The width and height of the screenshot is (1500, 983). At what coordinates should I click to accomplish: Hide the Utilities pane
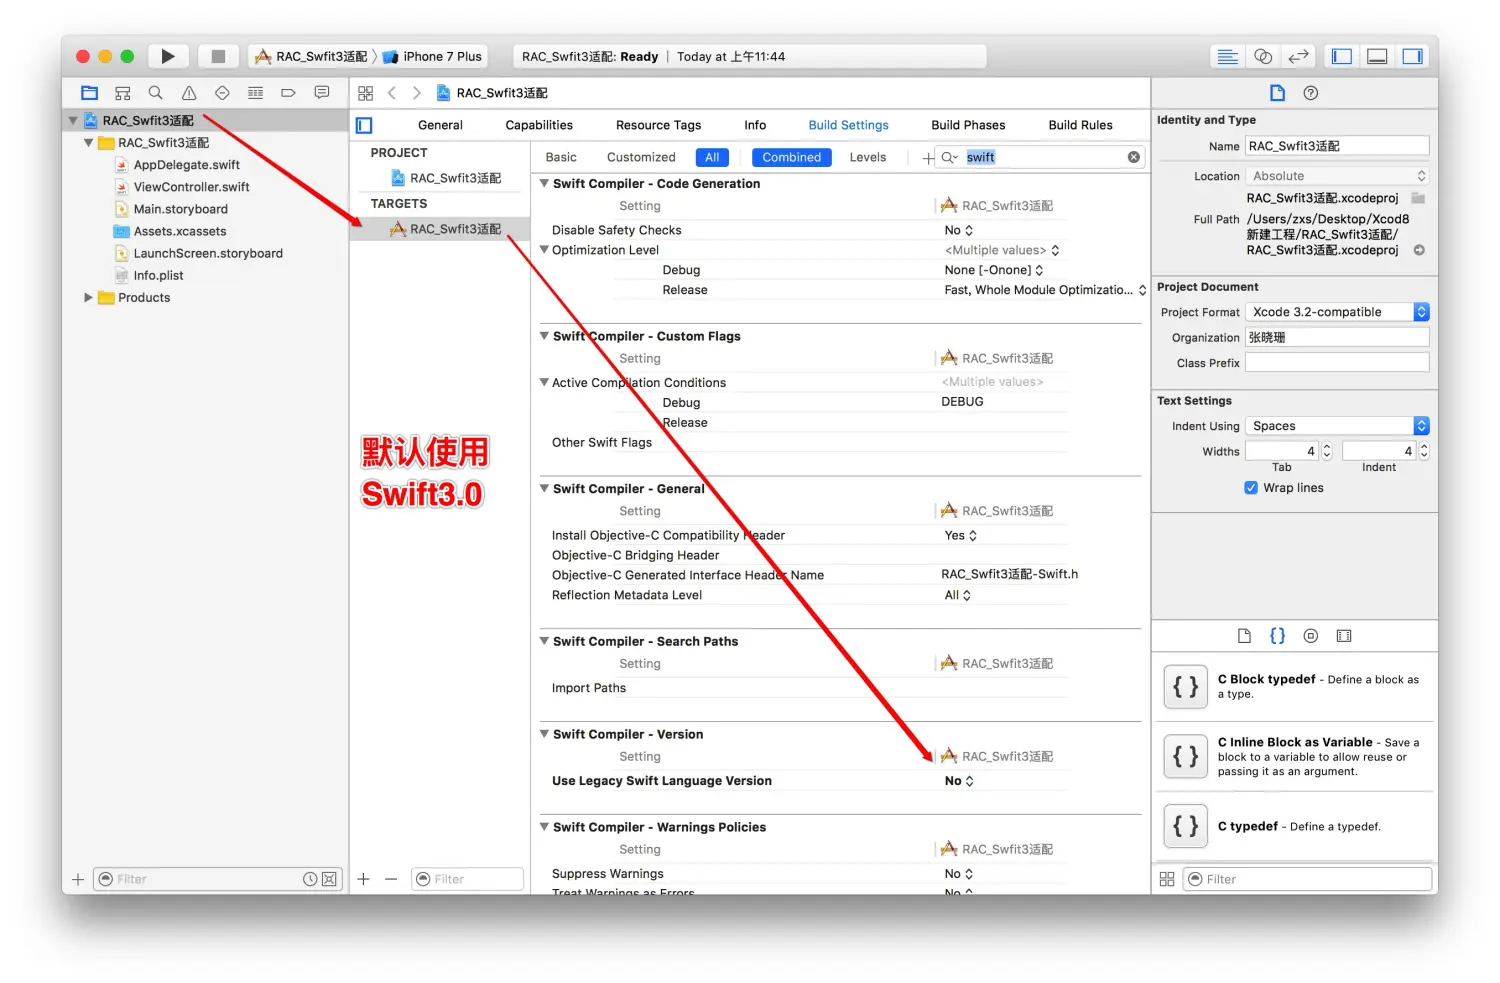1412,56
